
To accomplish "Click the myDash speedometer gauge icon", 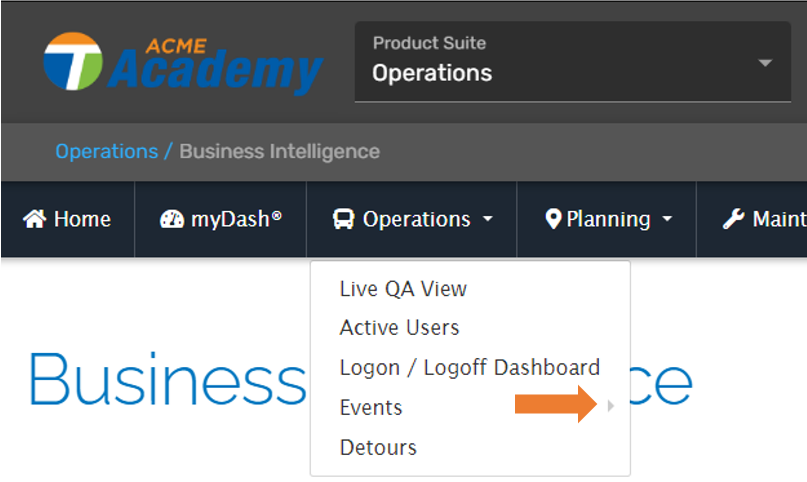I will click(172, 219).
